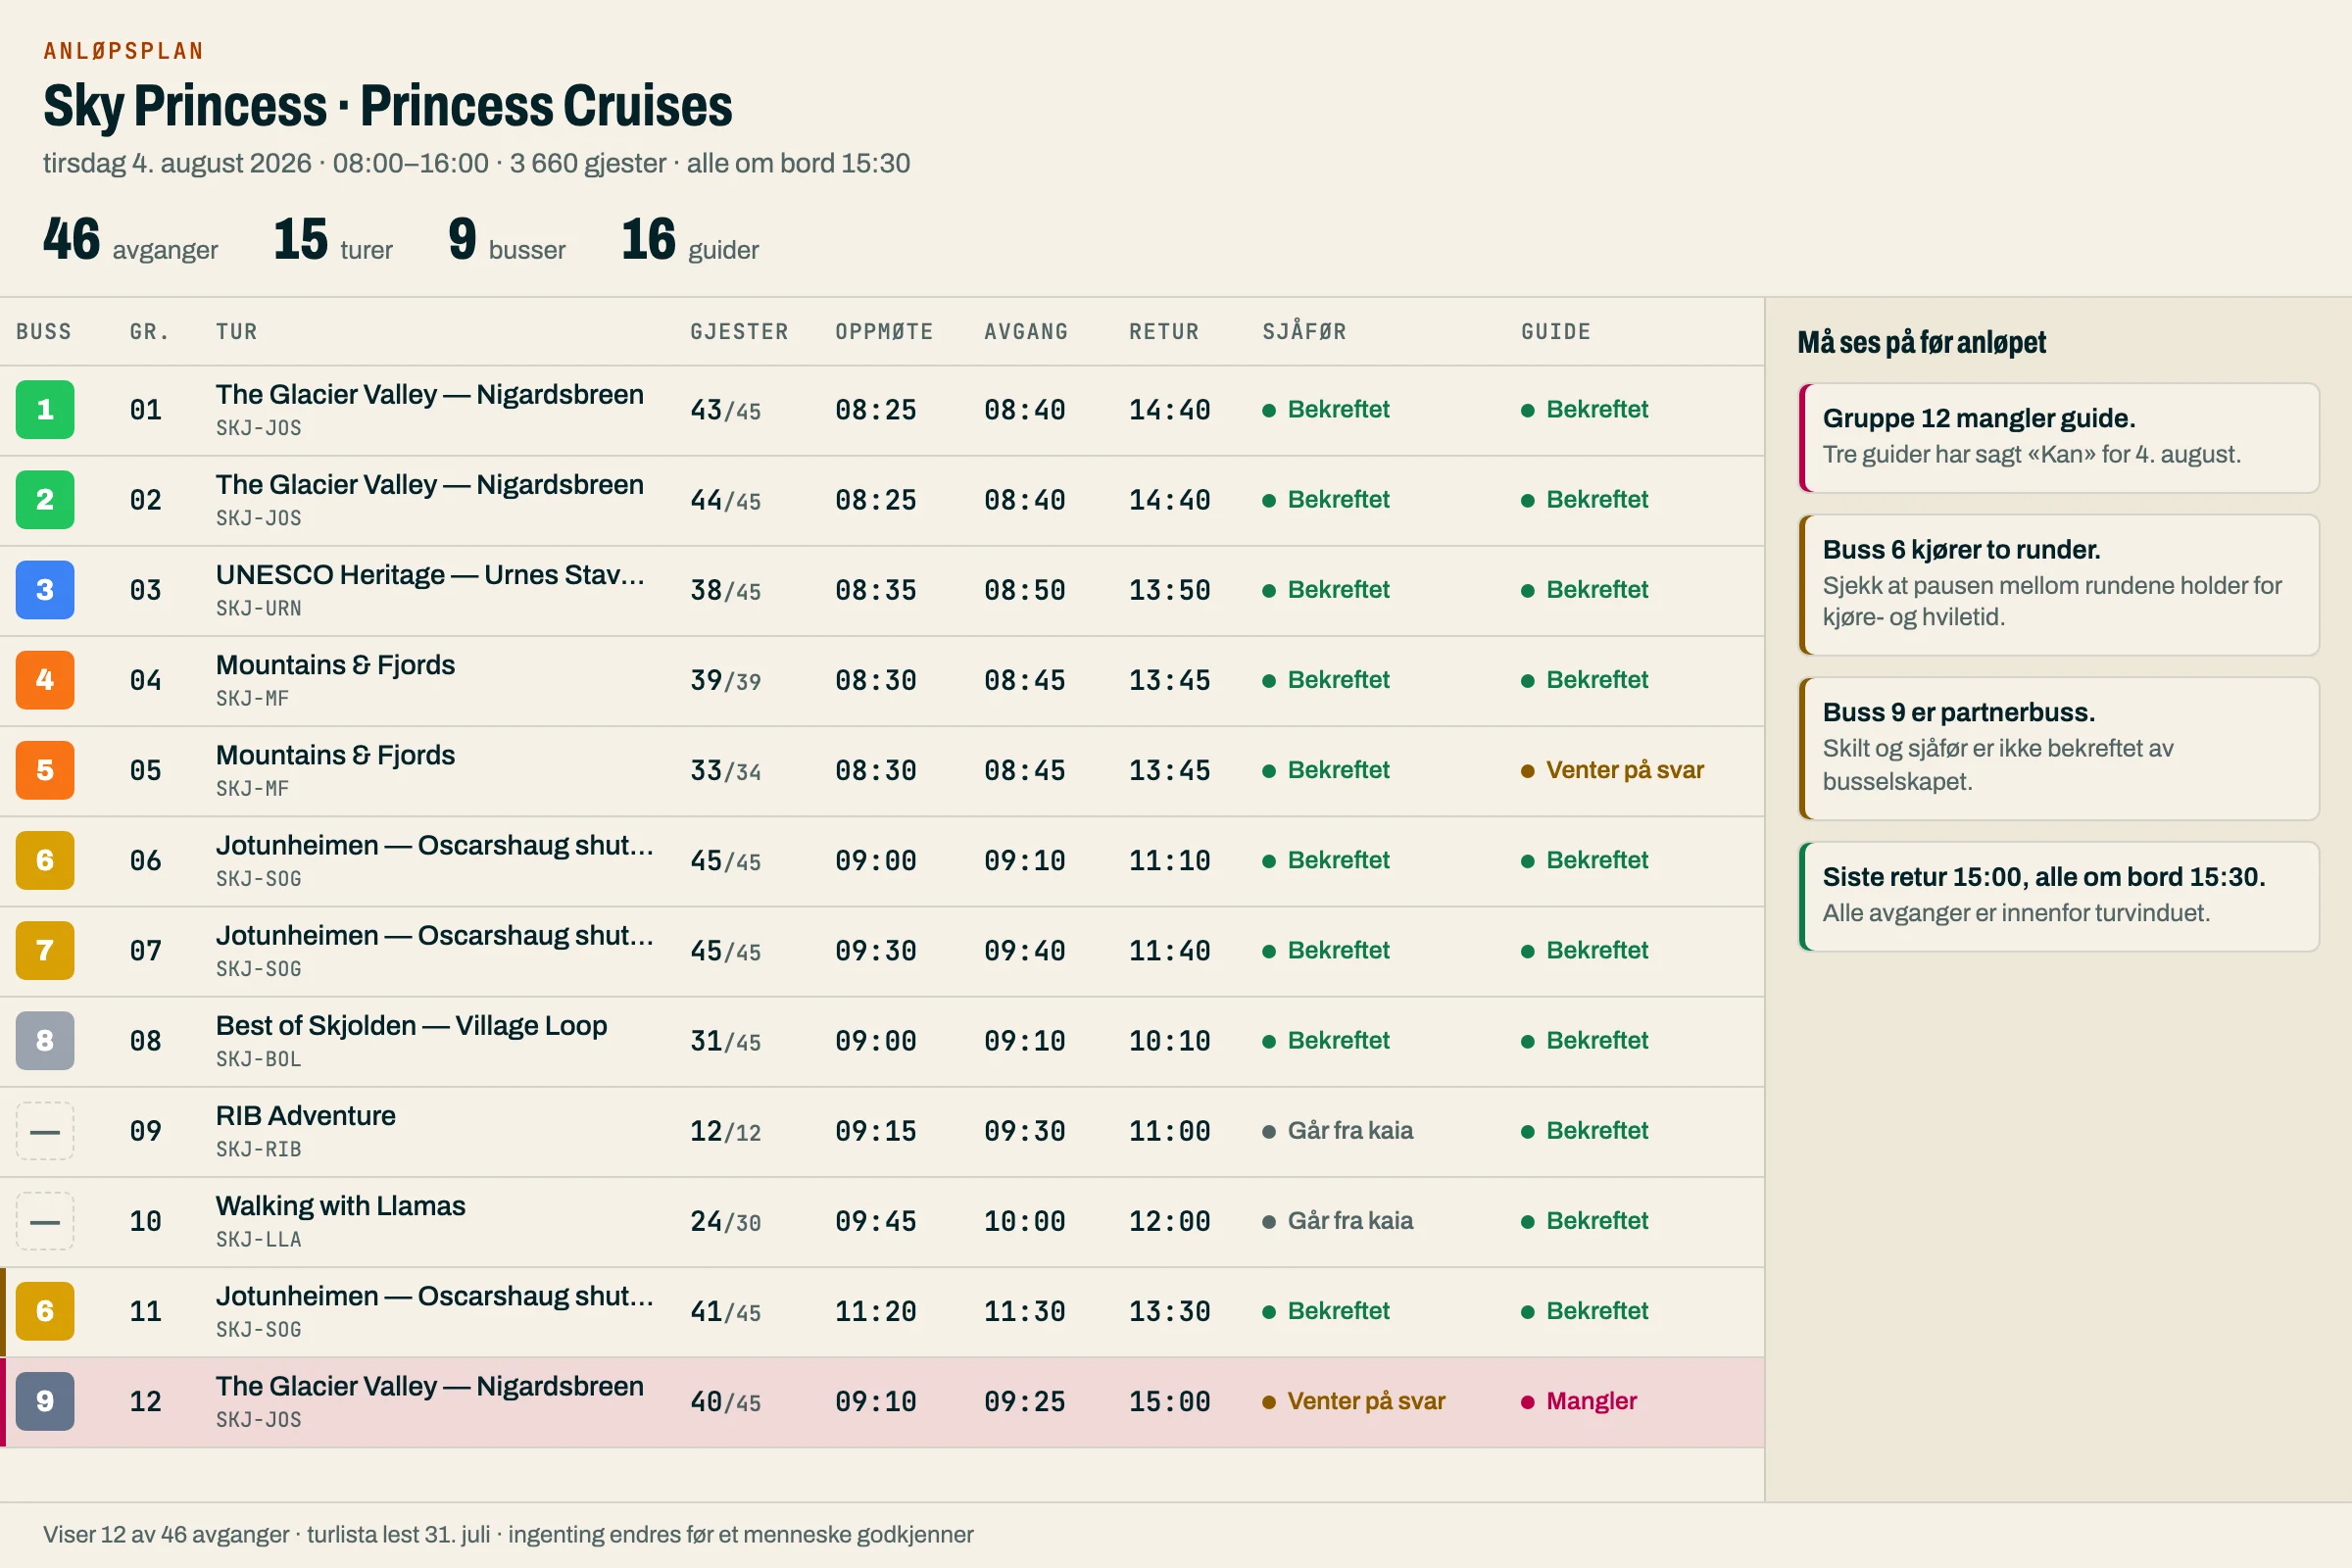Click guest count 31/45 for group 08
This screenshot has height=1568, width=2352.
725,1042
